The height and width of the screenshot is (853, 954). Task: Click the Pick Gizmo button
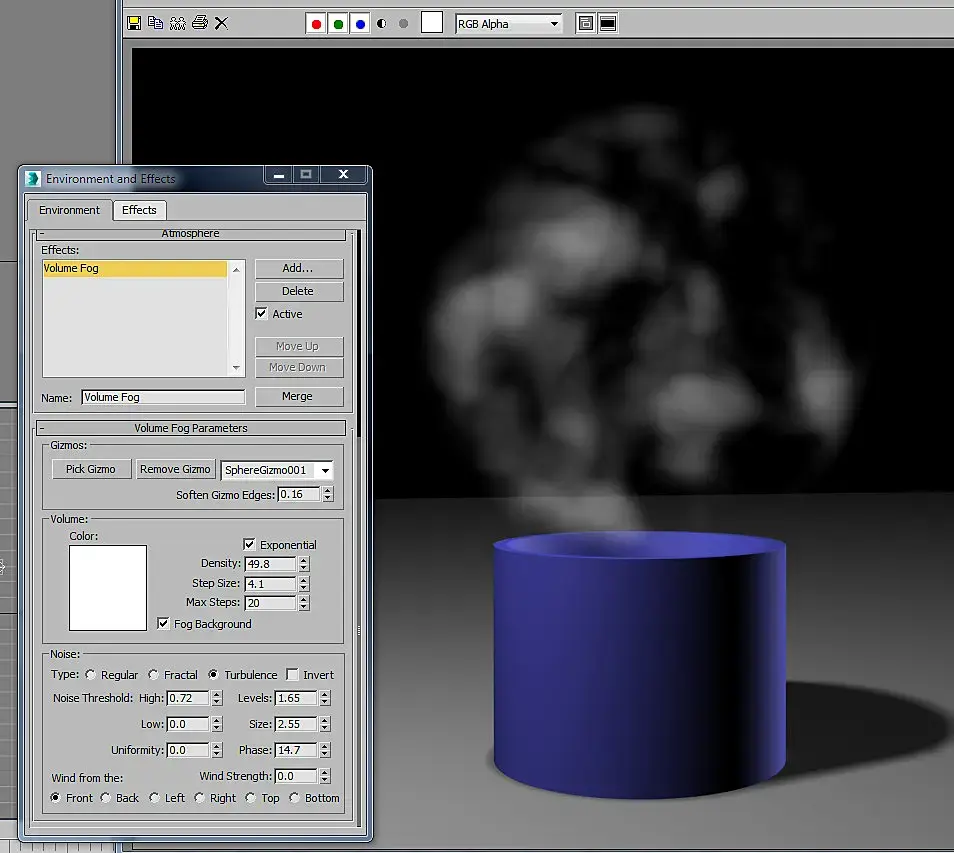pyautogui.click(x=91, y=469)
